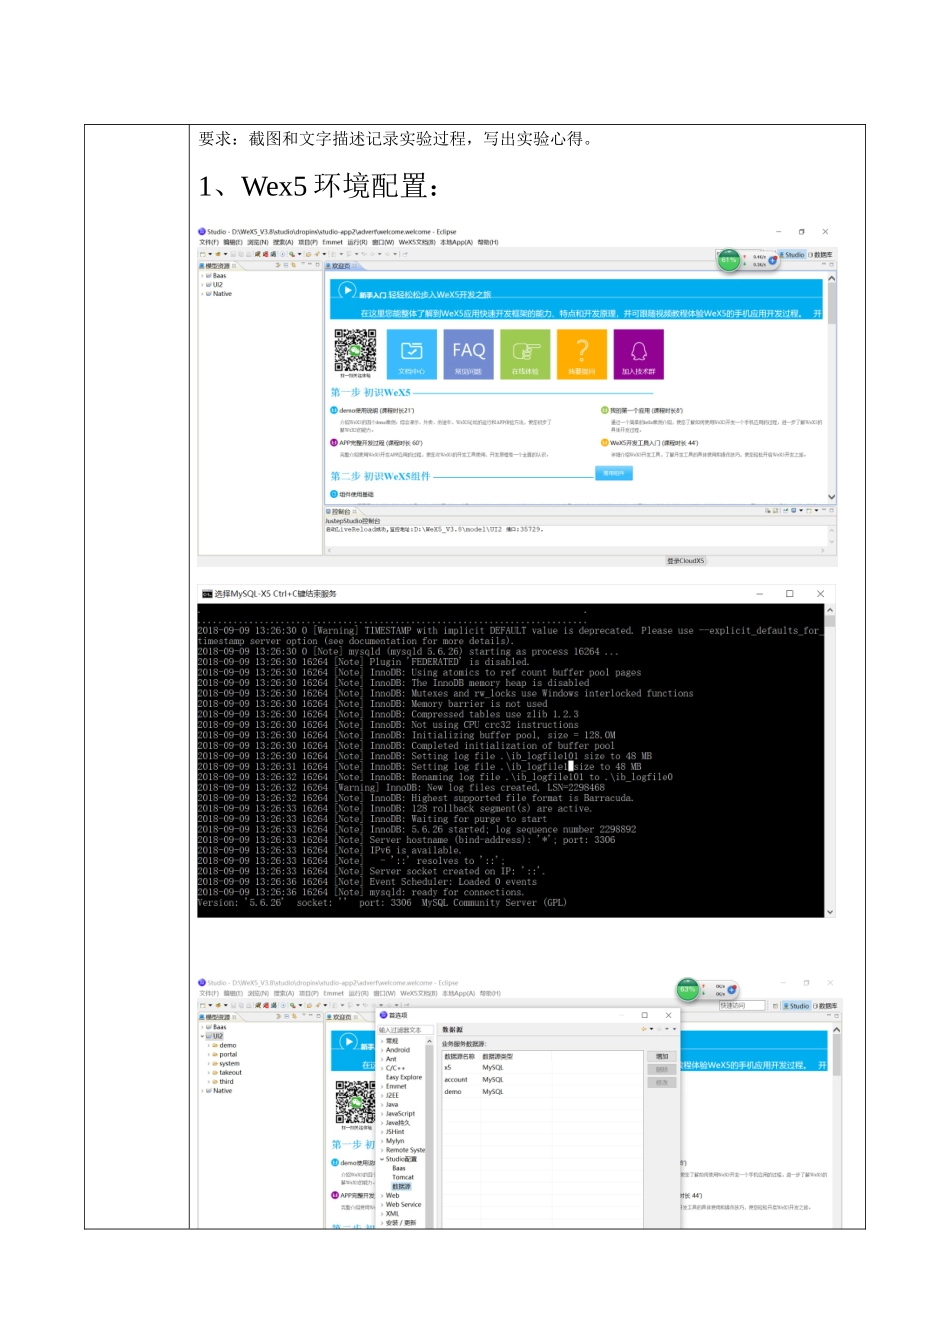Screen dimensions: 950x1344
Task: Click the 文档中心 document center tile
Action: pos(412,354)
